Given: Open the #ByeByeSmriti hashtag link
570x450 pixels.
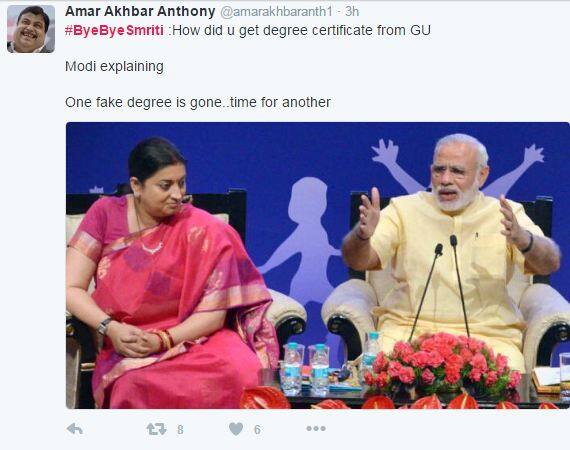Looking at the screenshot, I should [114, 30].
